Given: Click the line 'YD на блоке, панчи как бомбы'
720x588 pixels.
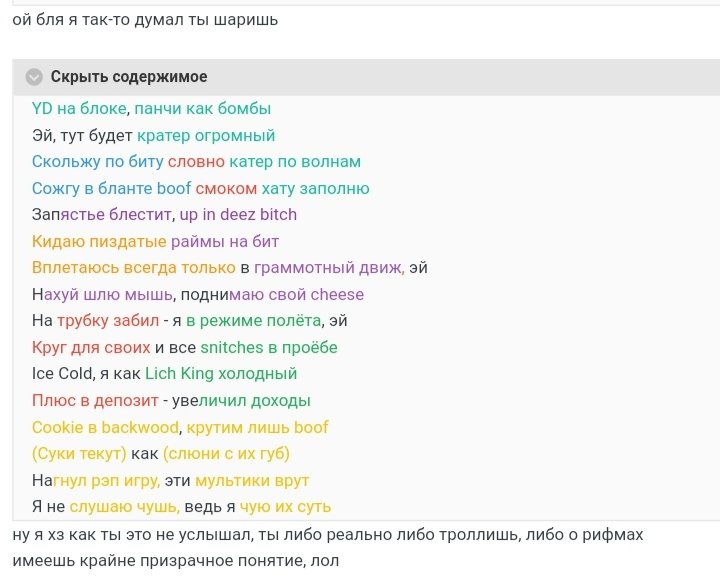Looking at the screenshot, I should (151, 109).
